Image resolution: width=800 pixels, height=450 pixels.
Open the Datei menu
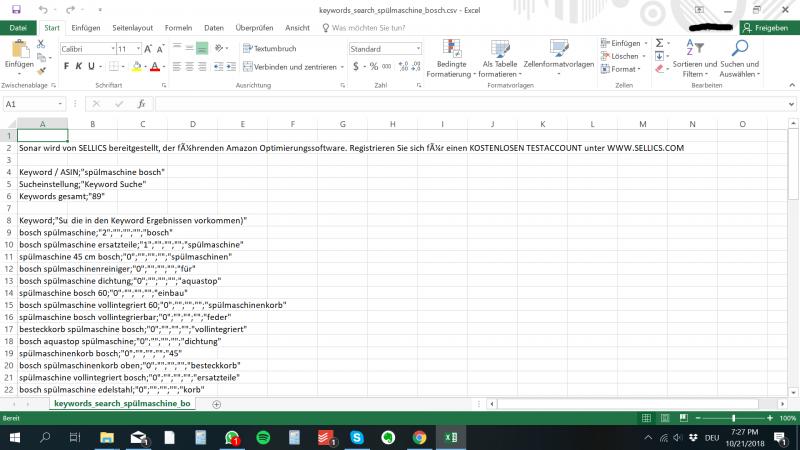18,28
